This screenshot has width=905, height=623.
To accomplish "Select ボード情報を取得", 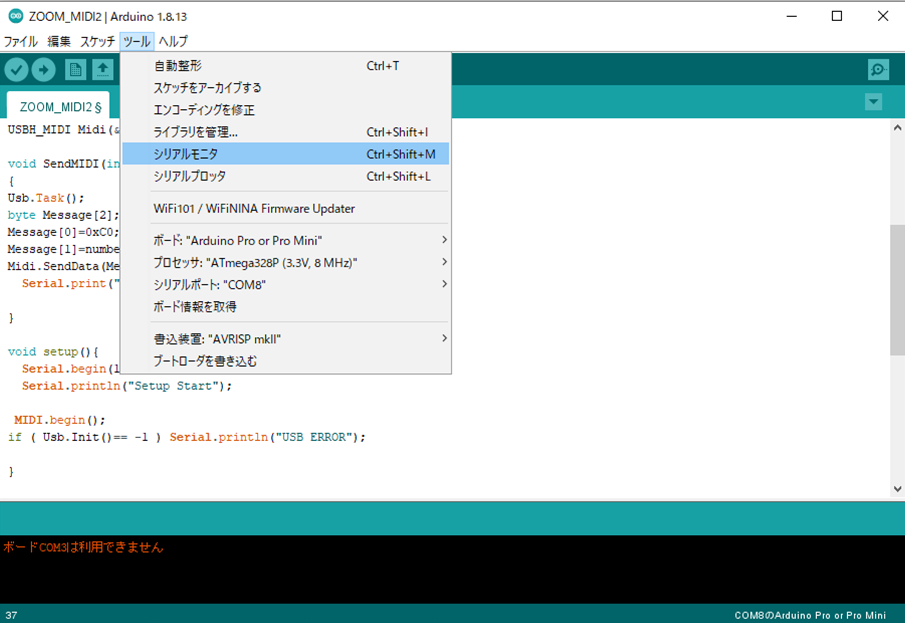I will (286, 306).
